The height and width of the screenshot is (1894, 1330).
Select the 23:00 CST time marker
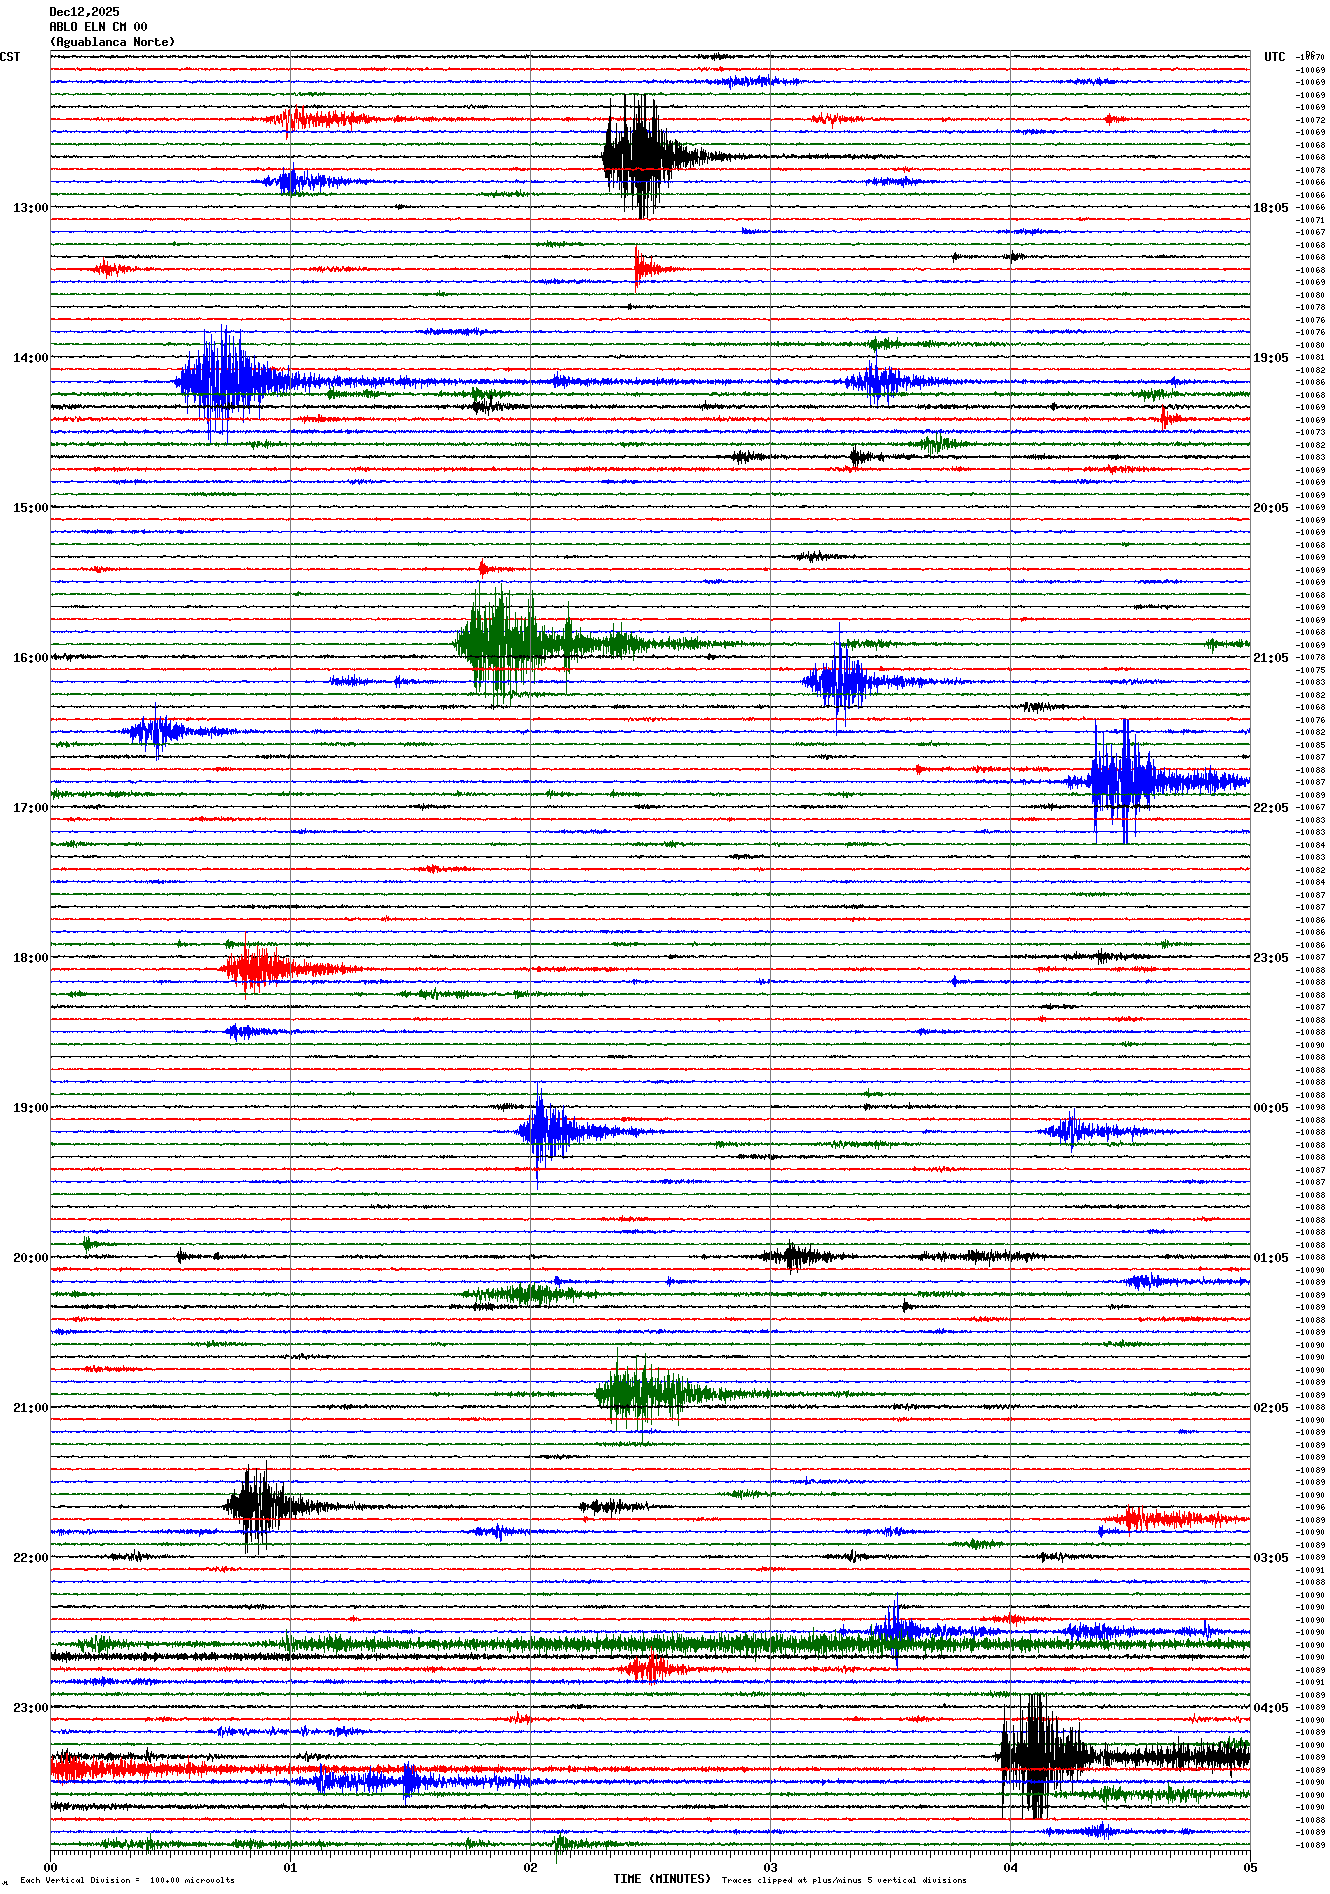pyautogui.click(x=30, y=1708)
